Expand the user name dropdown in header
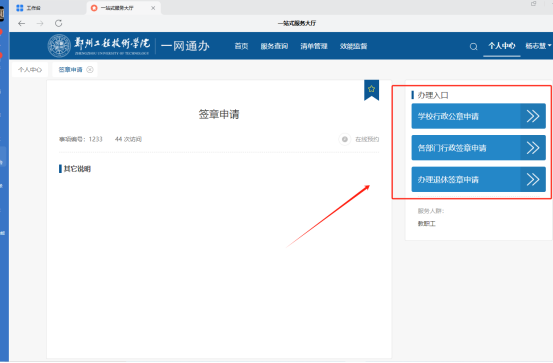Screen dimensions: 553x363 click(538, 46)
